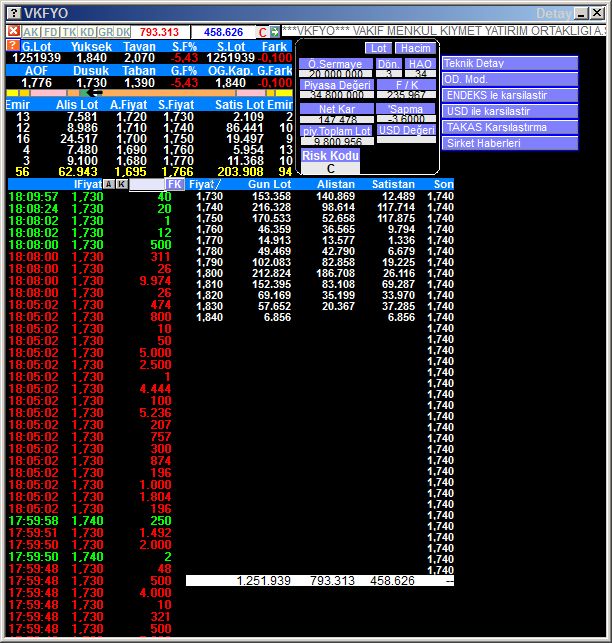Toggle the FK button in the header

[x=175, y=184]
